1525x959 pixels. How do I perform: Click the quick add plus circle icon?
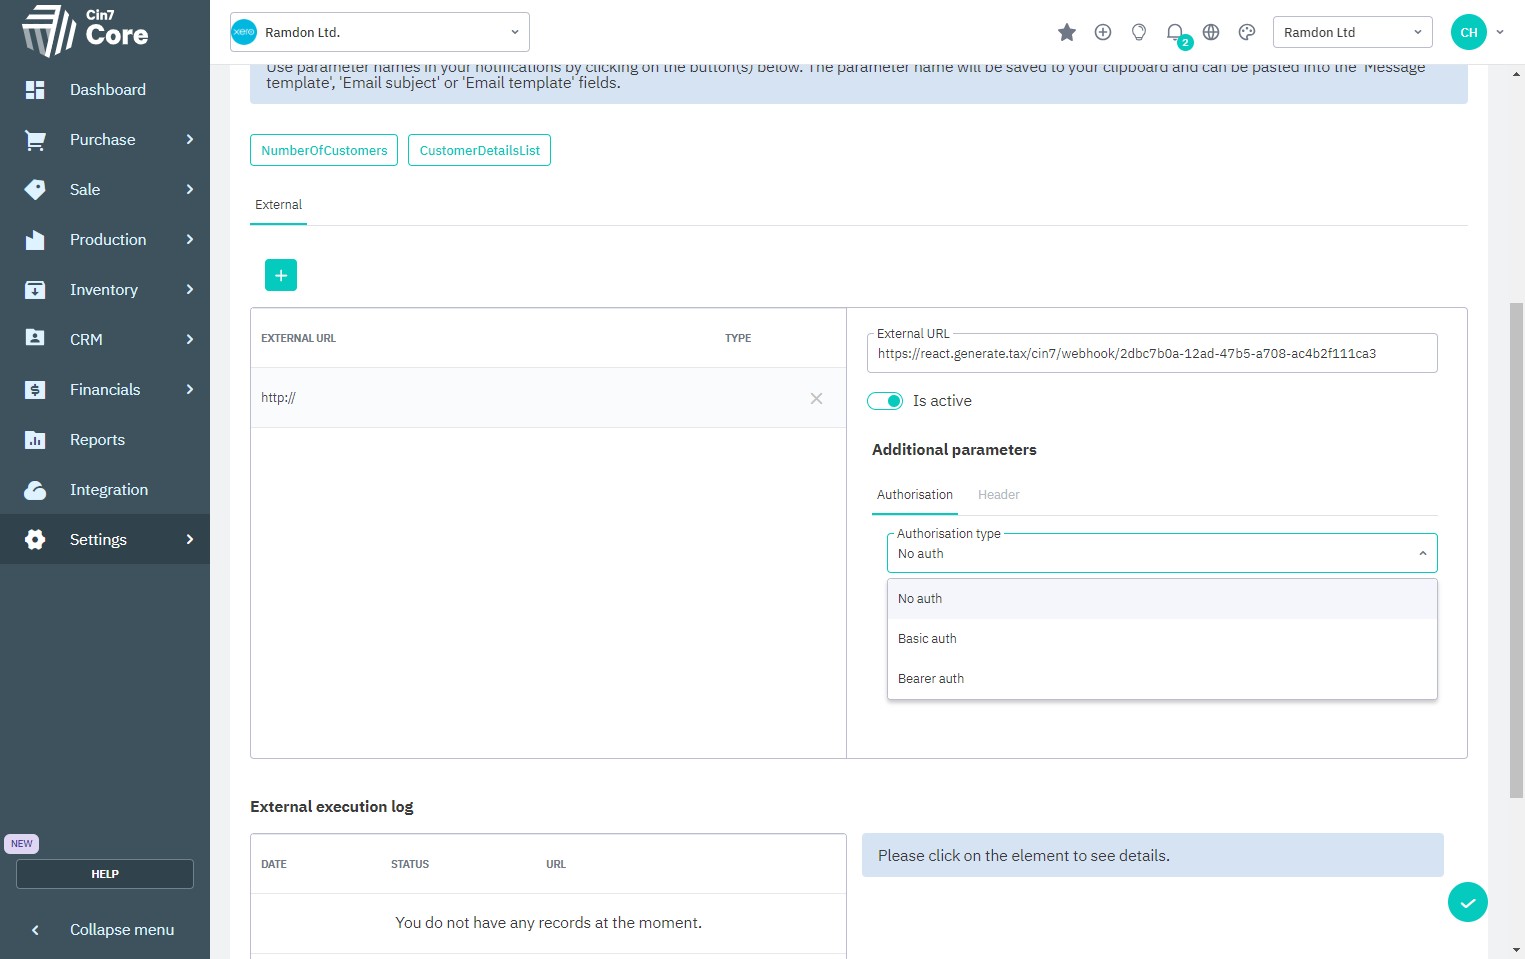(x=1102, y=32)
